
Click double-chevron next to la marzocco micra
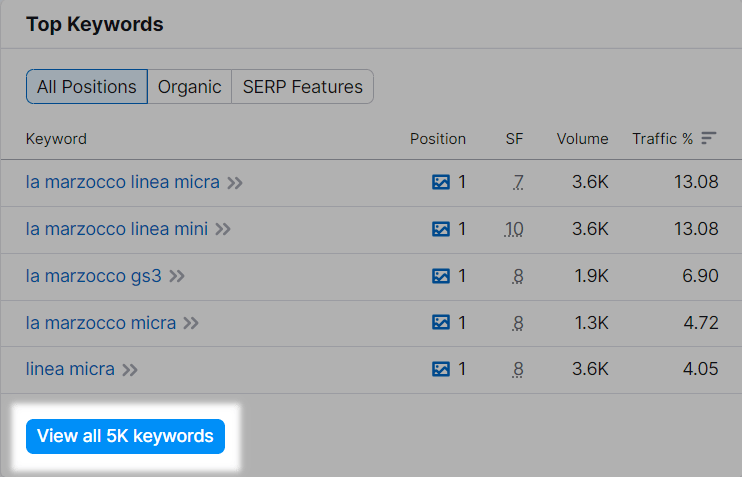point(191,323)
